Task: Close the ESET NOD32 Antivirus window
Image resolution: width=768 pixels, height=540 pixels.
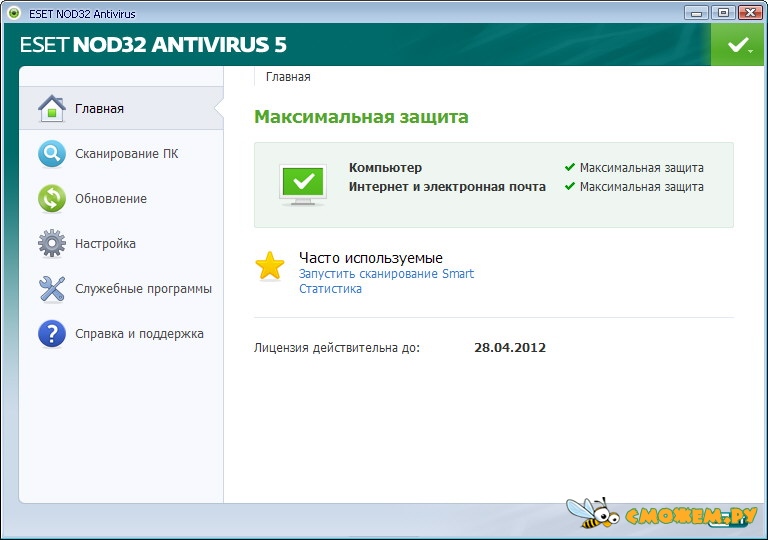Action: pyautogui.click(x=750, y=12)
